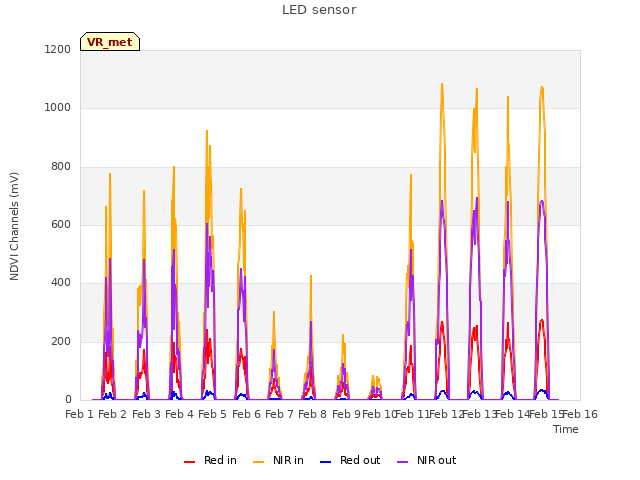
Task: Click the Feb 5 NIR in peak
Action: [x=207, y=131]
